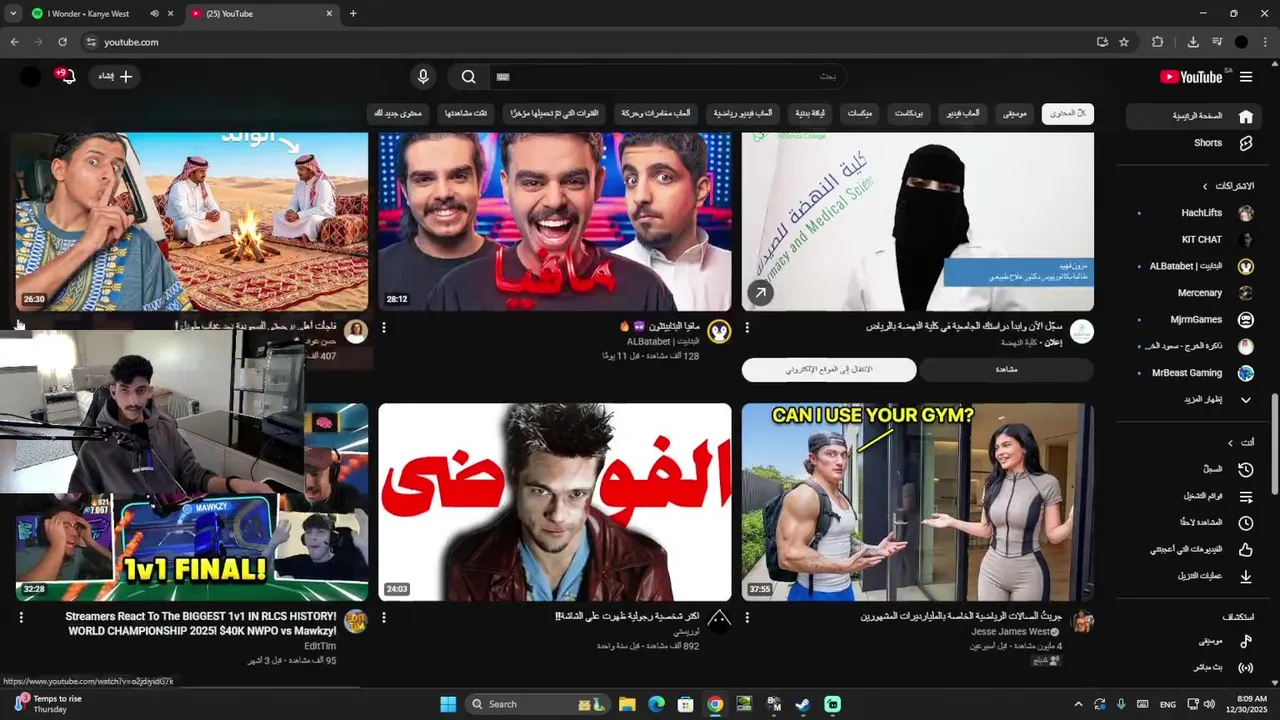This screenshot has width=1280, height=720.
Task: Select the All content filter chip
Action: click(1067, 114)
